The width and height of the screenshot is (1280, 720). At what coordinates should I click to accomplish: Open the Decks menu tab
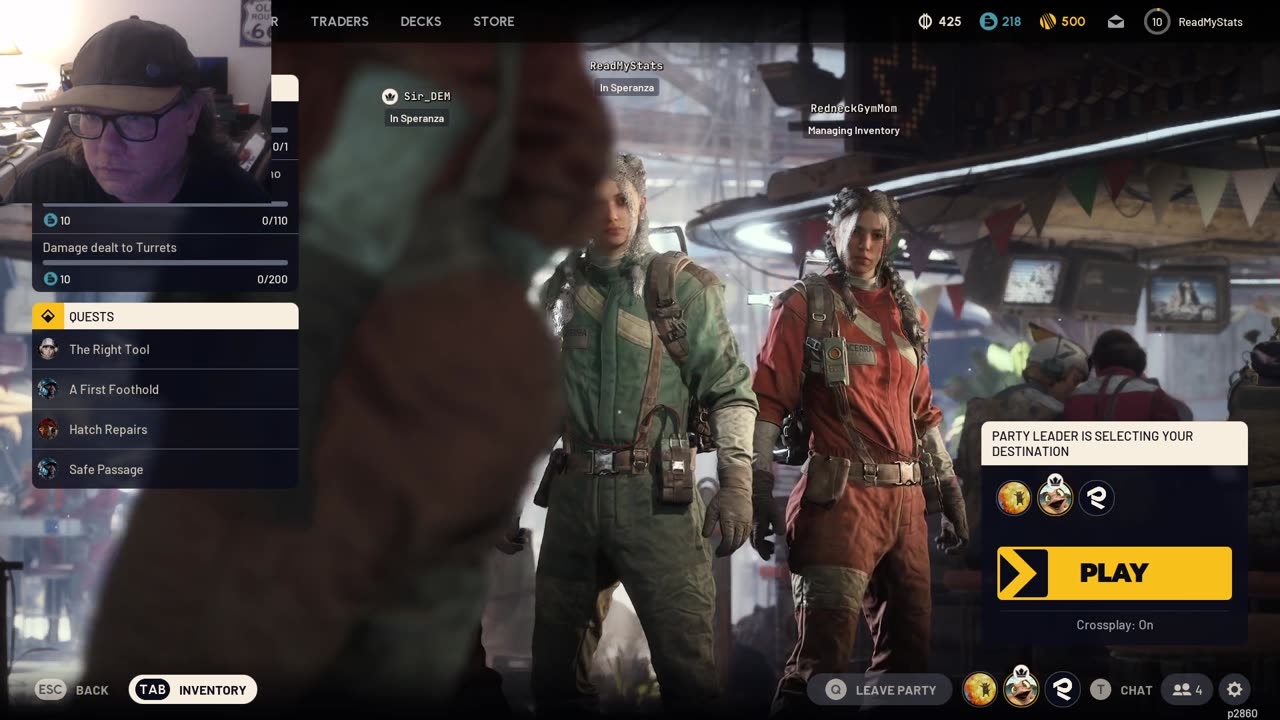(421, 21)
